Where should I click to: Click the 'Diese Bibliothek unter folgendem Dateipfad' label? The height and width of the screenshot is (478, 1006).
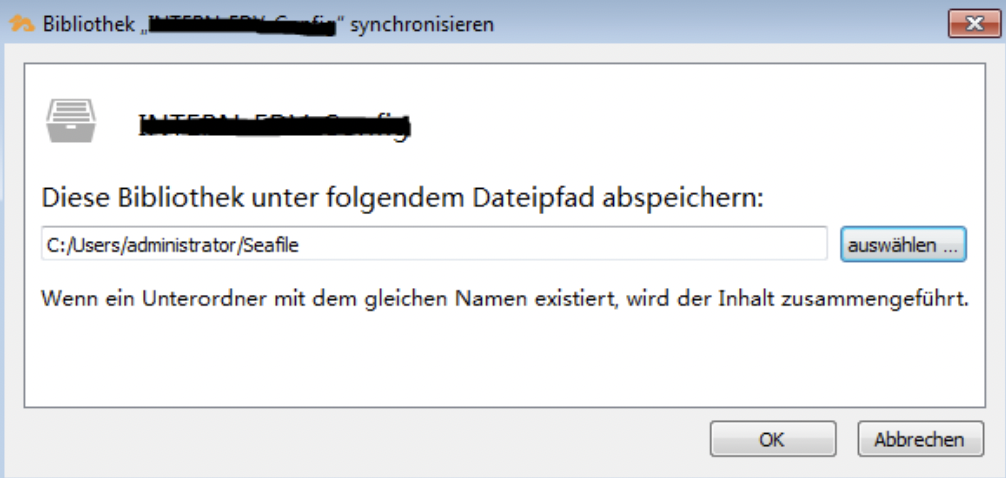coord(400,198)
